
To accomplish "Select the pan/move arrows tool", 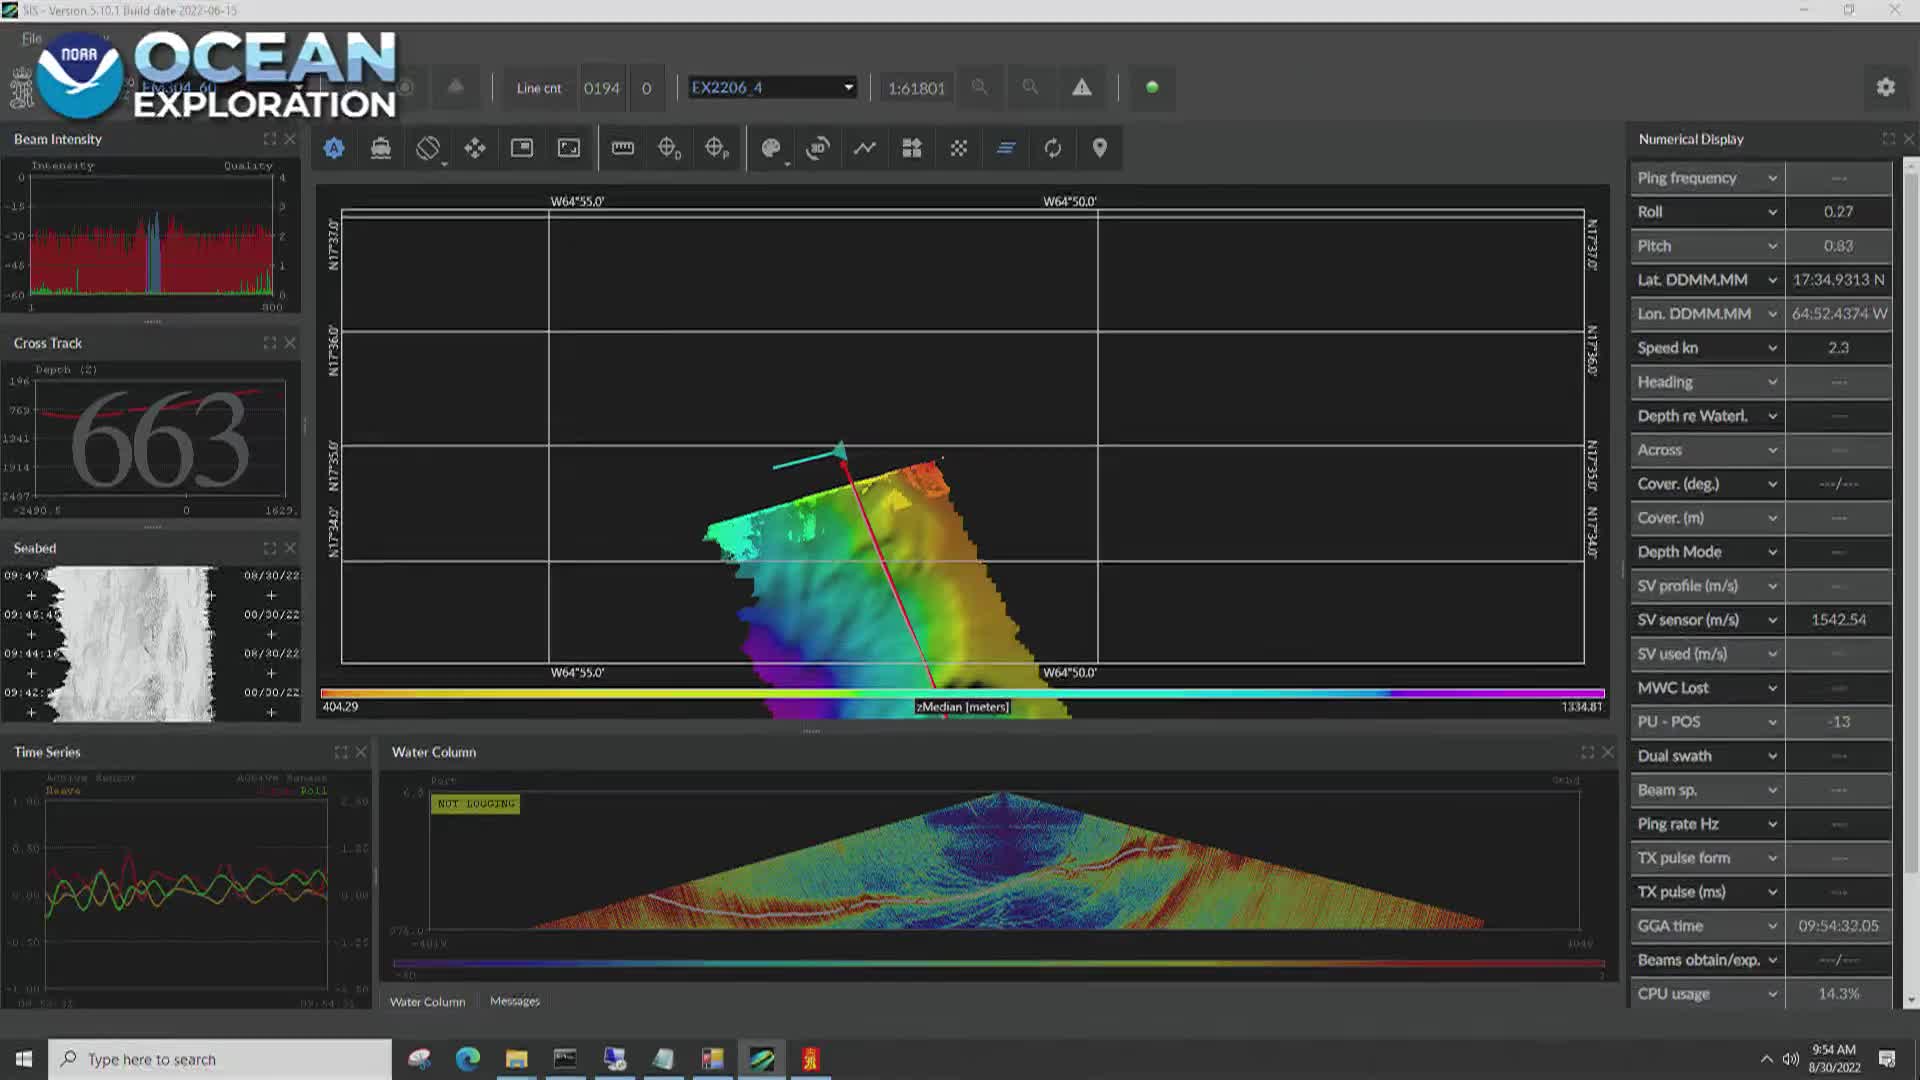I will pyautogui.click(x=475, y=148).
